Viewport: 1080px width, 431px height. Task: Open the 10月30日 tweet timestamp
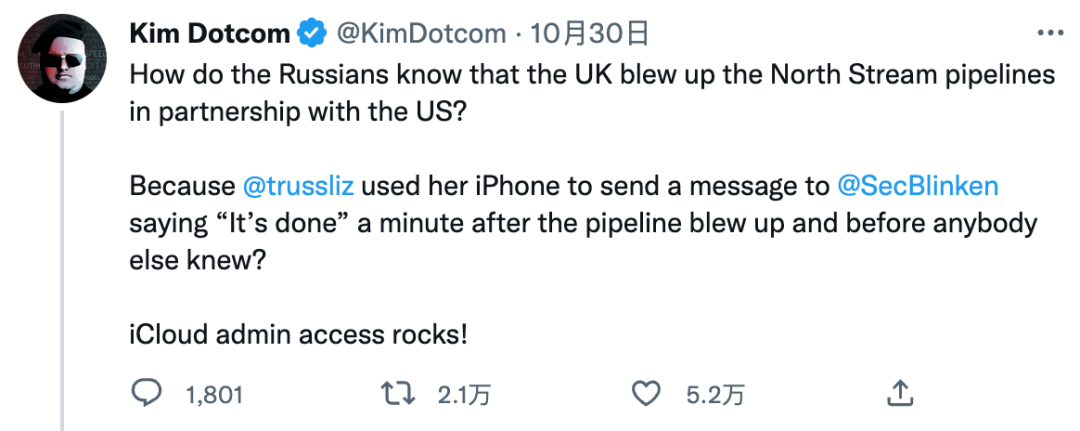pos(590,34)
